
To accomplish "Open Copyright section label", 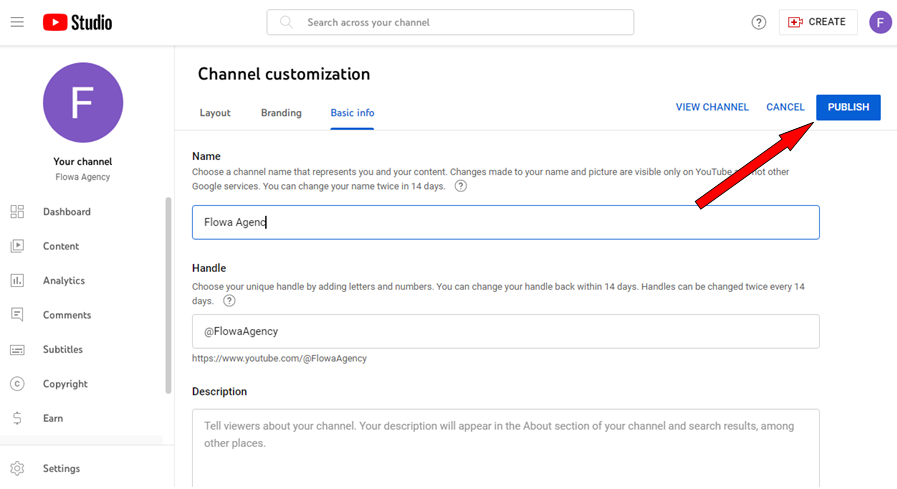I will tap(65, 384).
